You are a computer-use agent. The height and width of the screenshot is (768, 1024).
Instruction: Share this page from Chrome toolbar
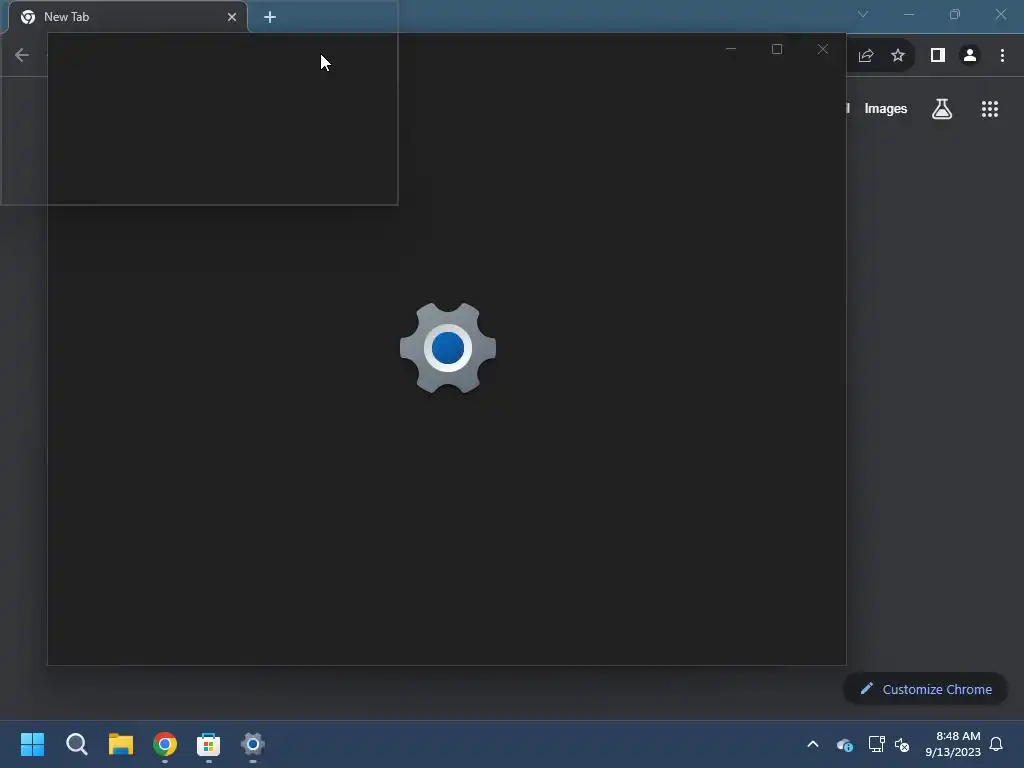click(x=866, y=56)
